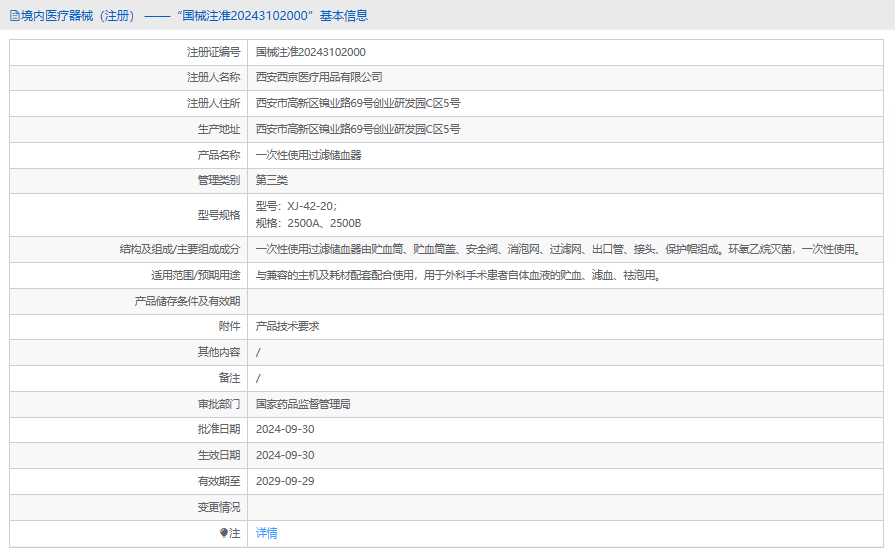895x552 pixels.
Task: Click the 管理类别 label
Action: pos(219,180)
